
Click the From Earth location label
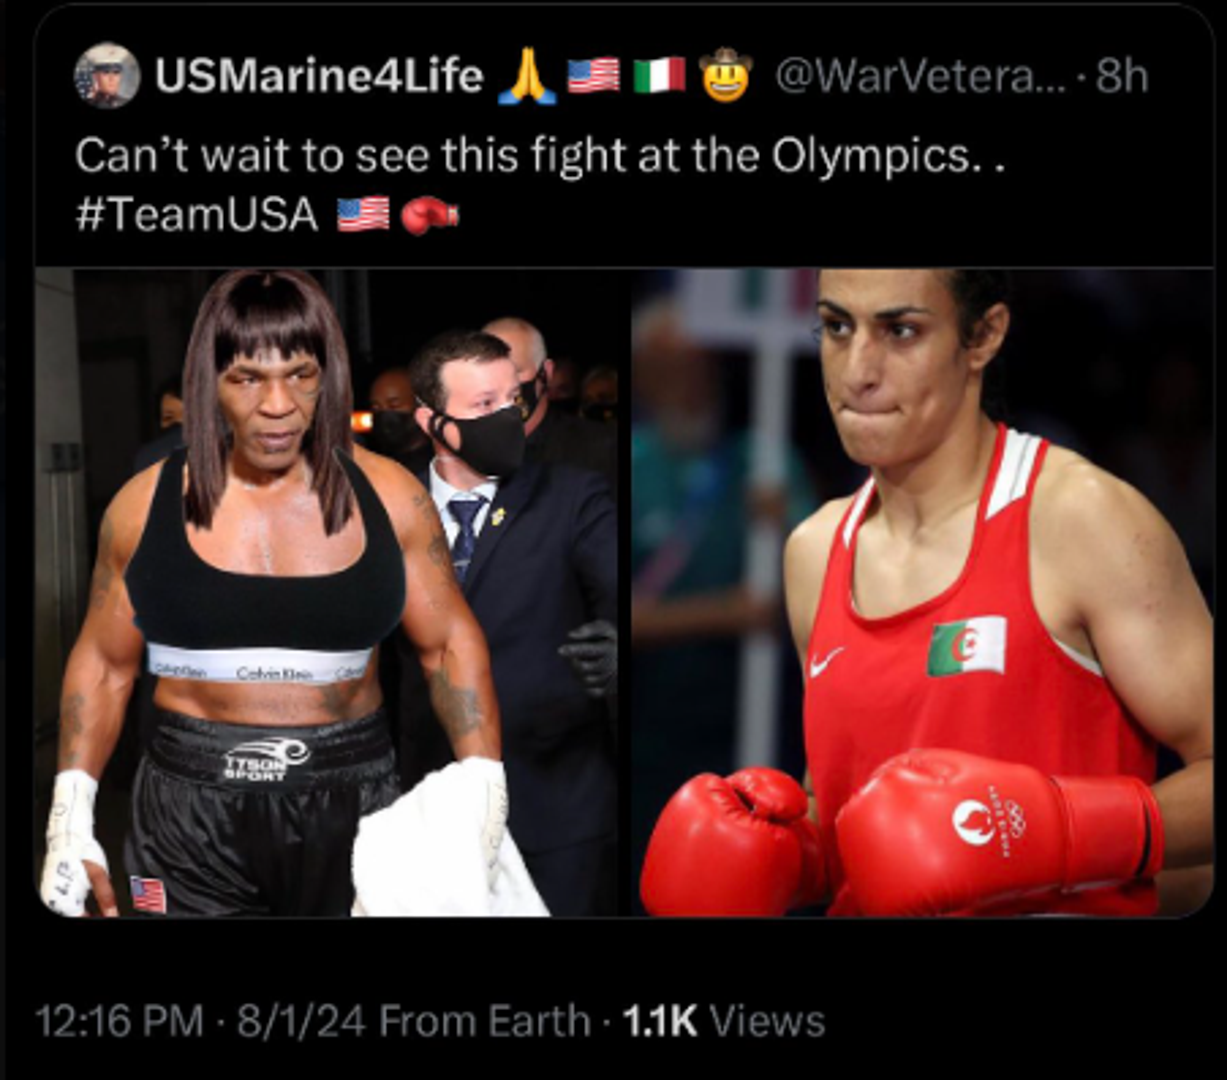(x=485, y=1022)
